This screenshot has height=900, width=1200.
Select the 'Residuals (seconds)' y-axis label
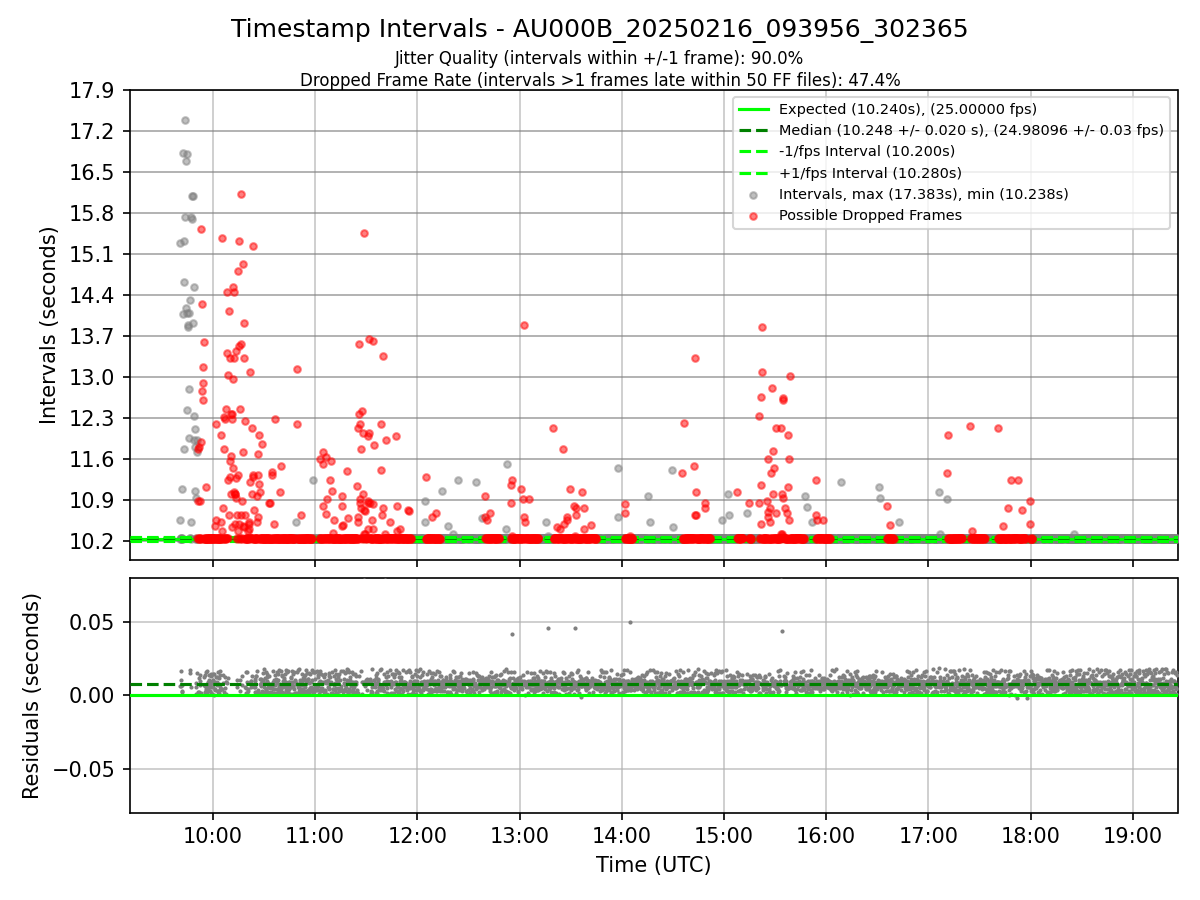31,696
